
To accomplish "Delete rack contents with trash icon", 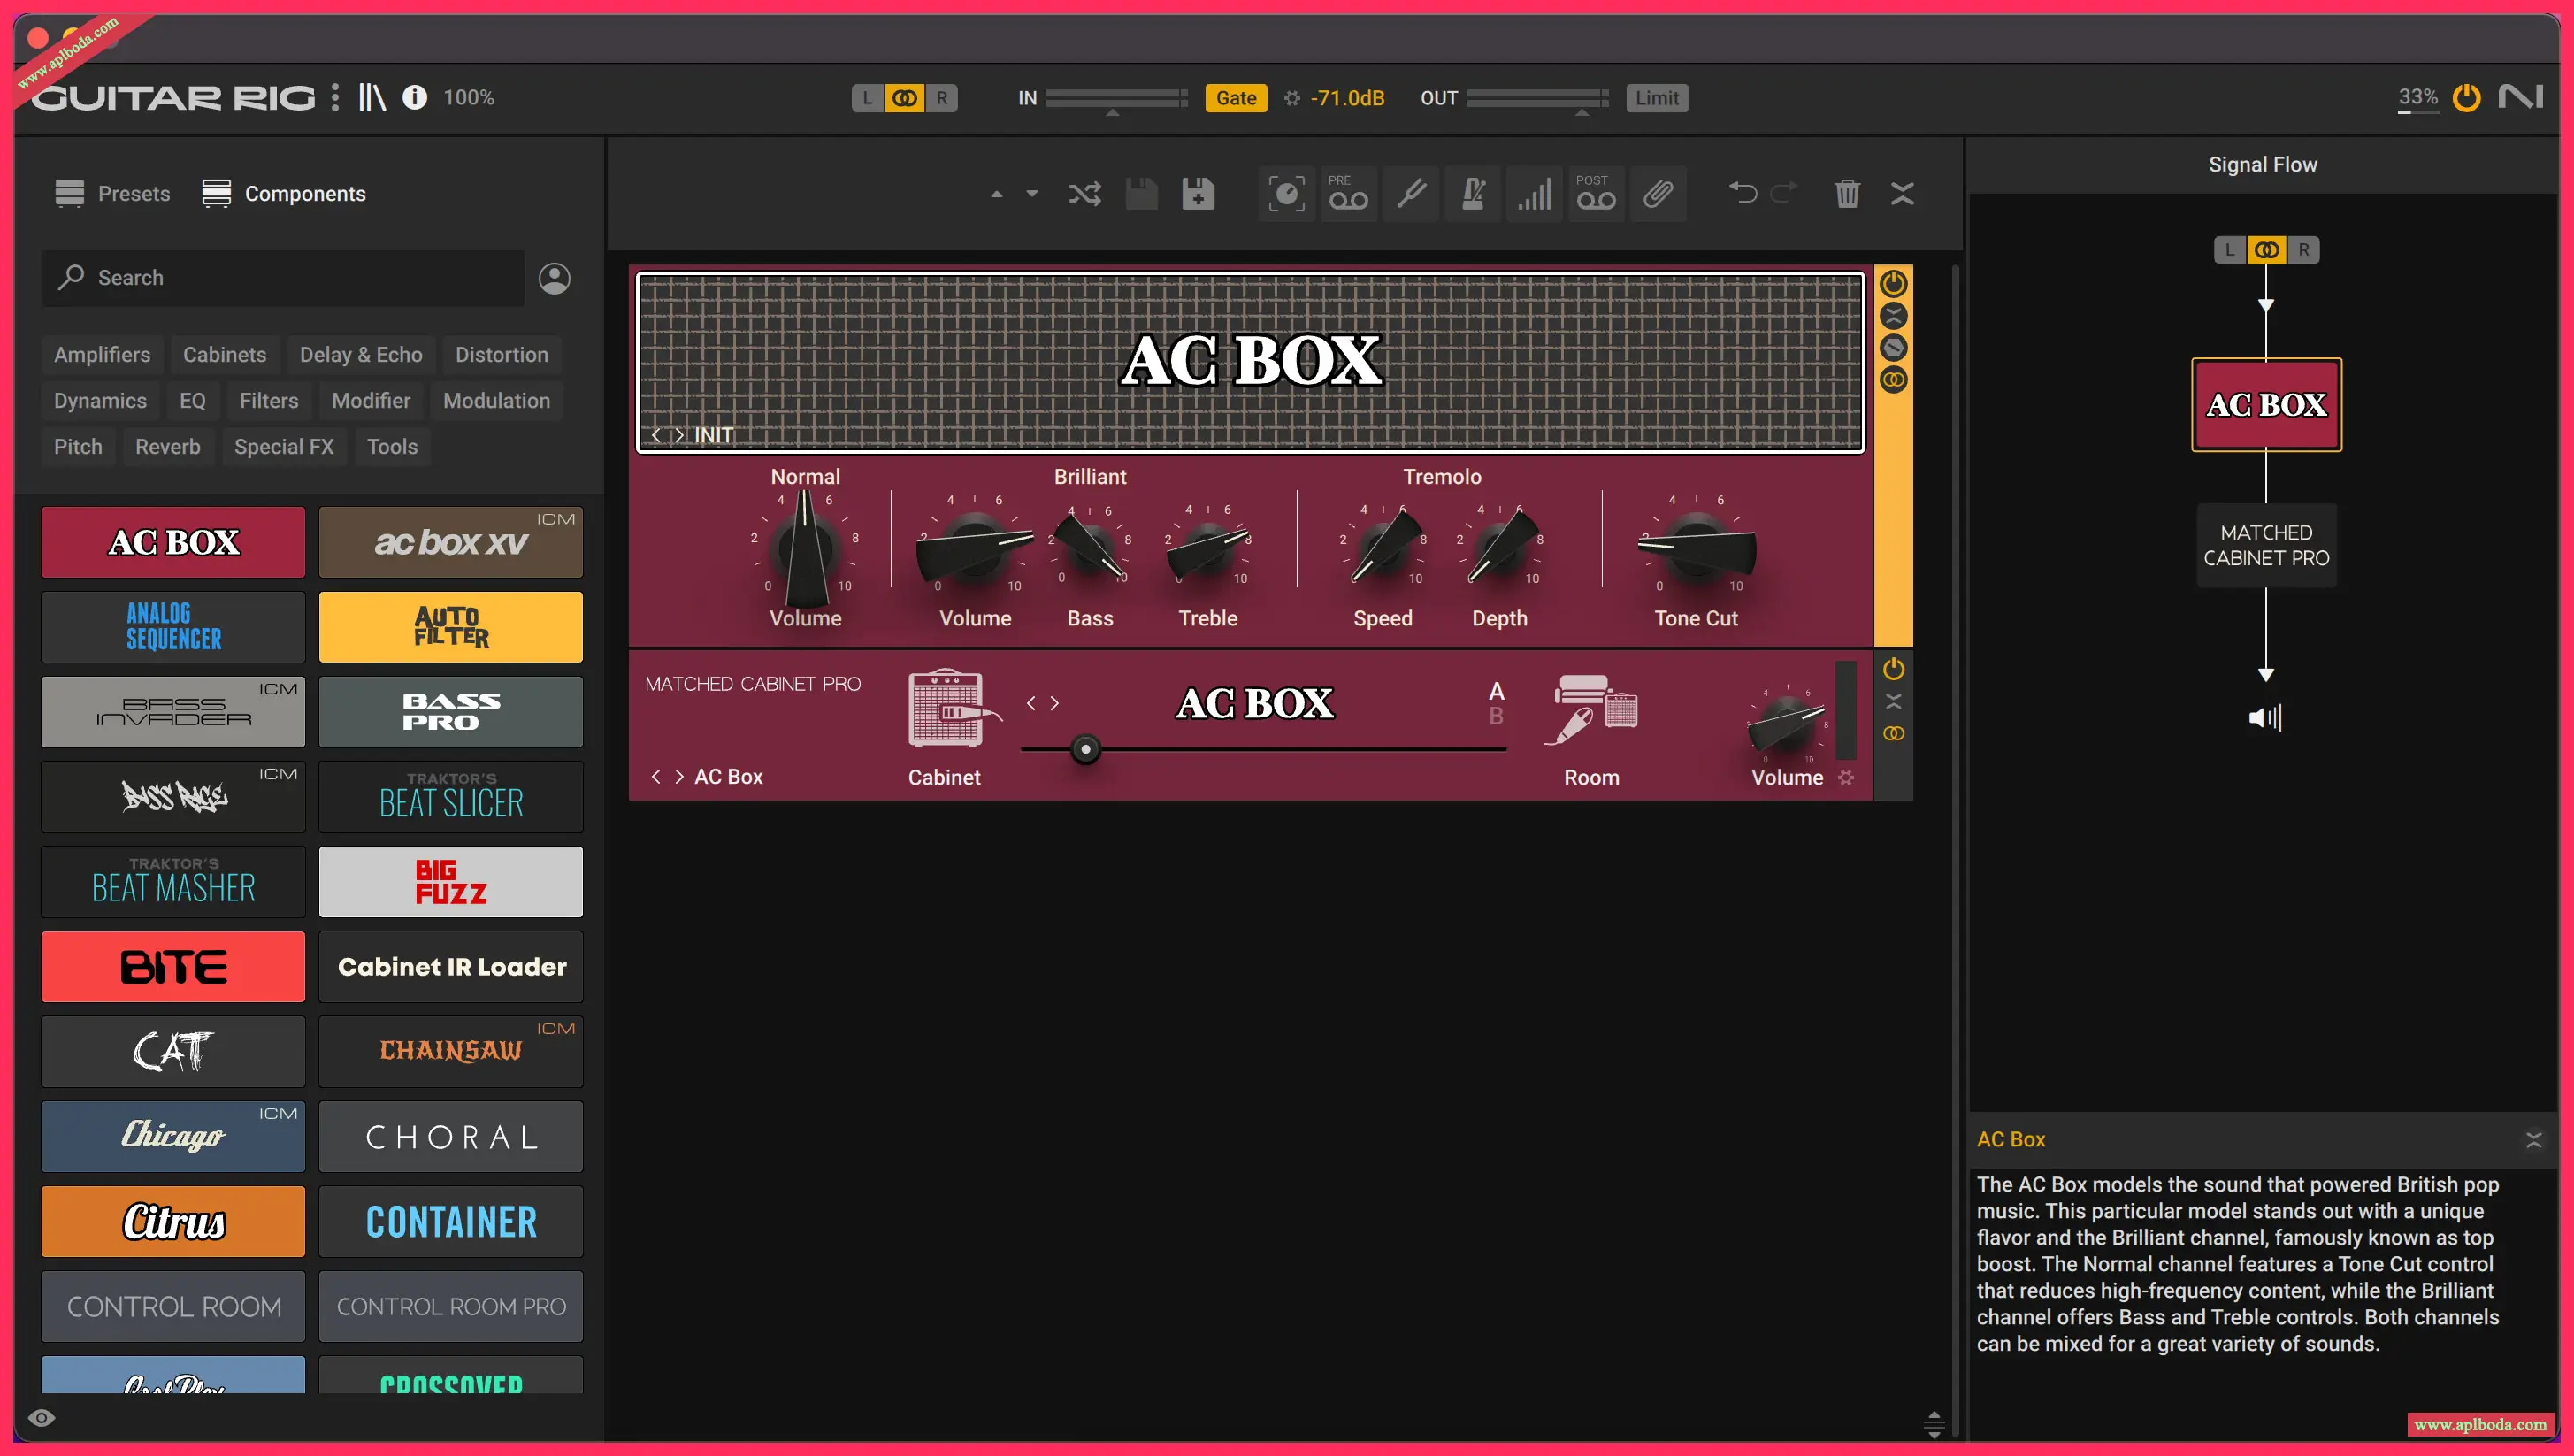I will (1847, 193).
